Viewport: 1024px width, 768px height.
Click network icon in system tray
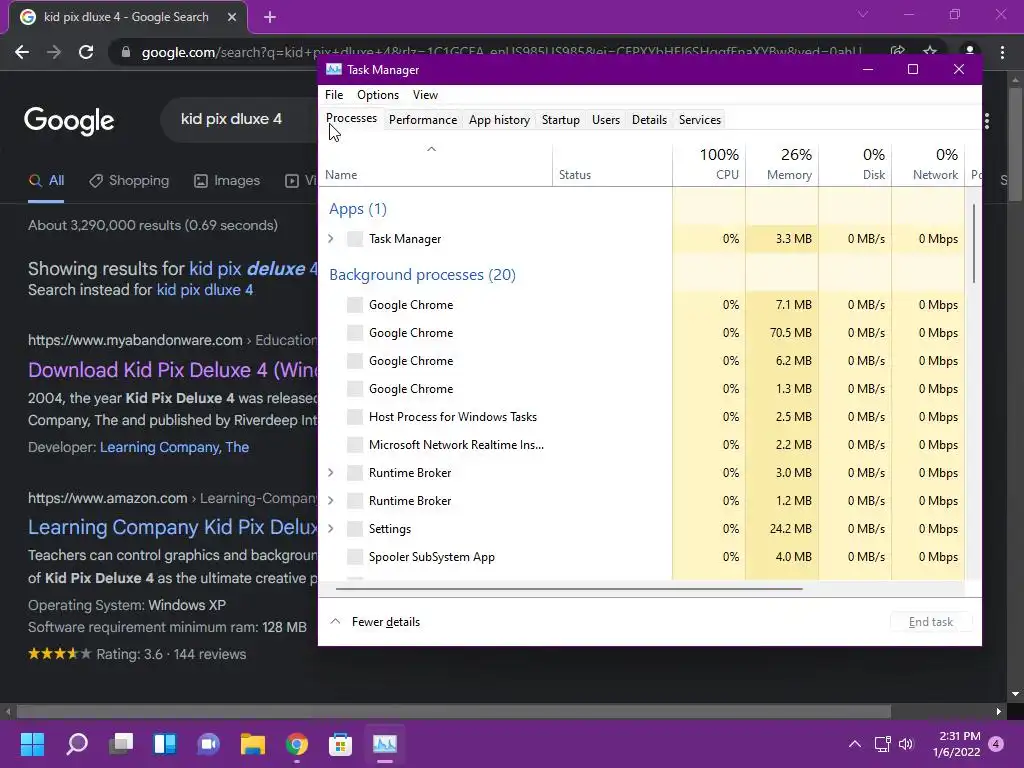[882, 744]
